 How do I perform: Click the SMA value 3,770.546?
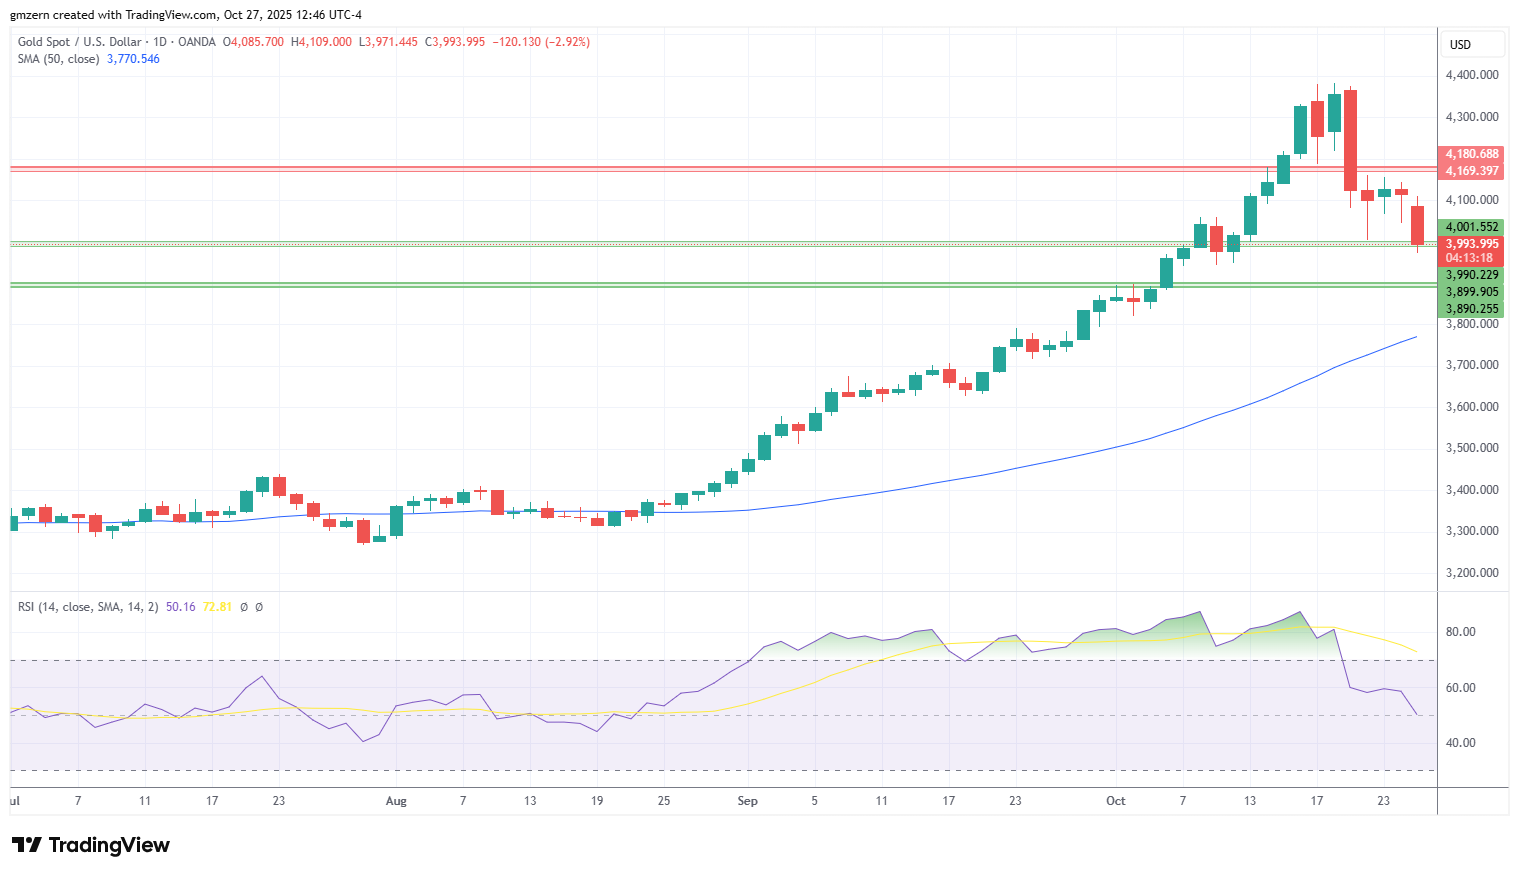[133, 59]
